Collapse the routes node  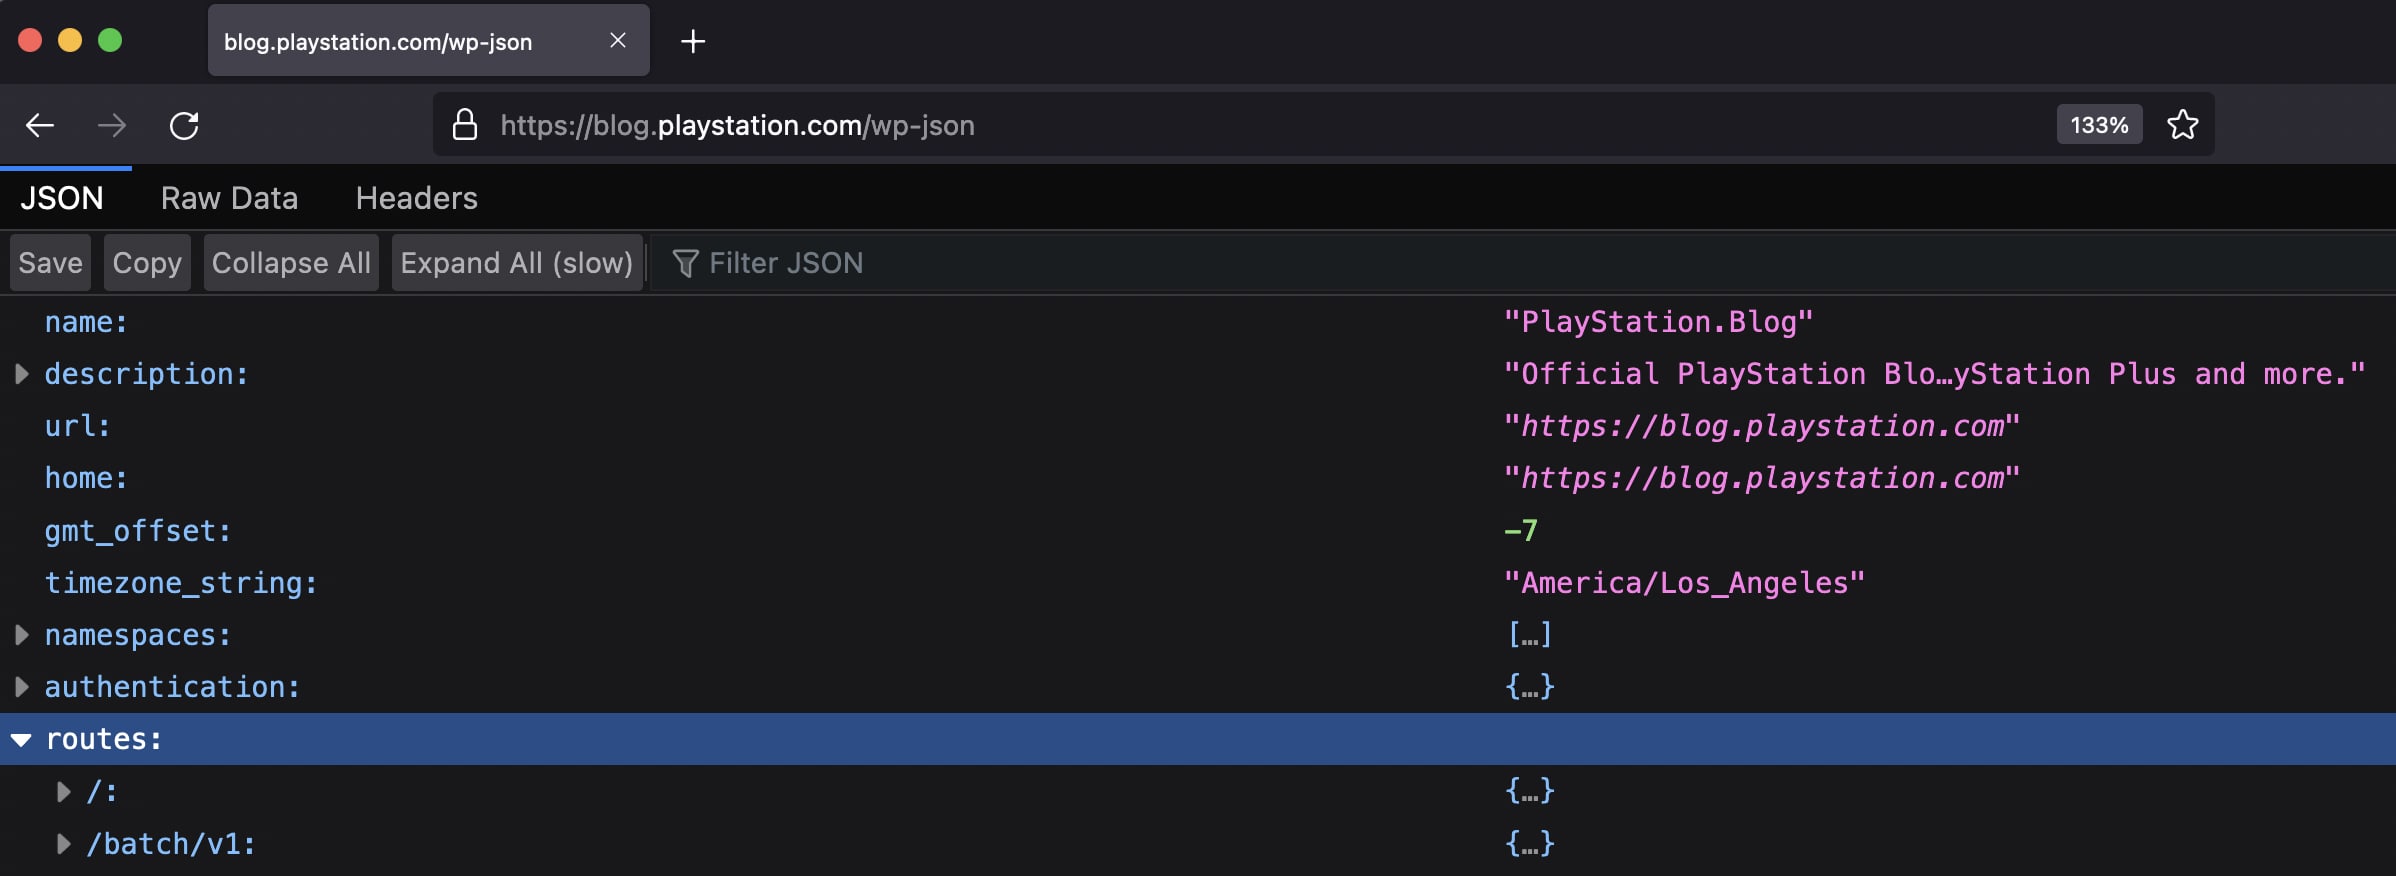pos(21,740)
